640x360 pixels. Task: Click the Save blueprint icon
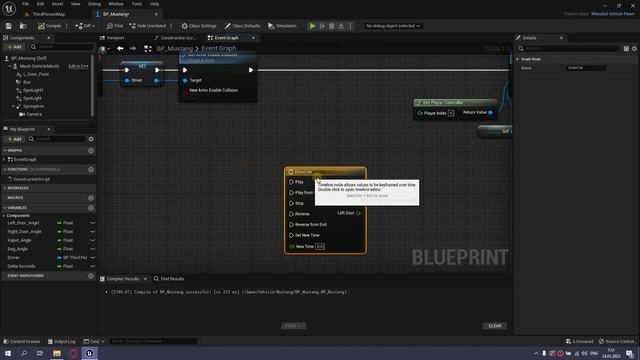coord(9,26)
